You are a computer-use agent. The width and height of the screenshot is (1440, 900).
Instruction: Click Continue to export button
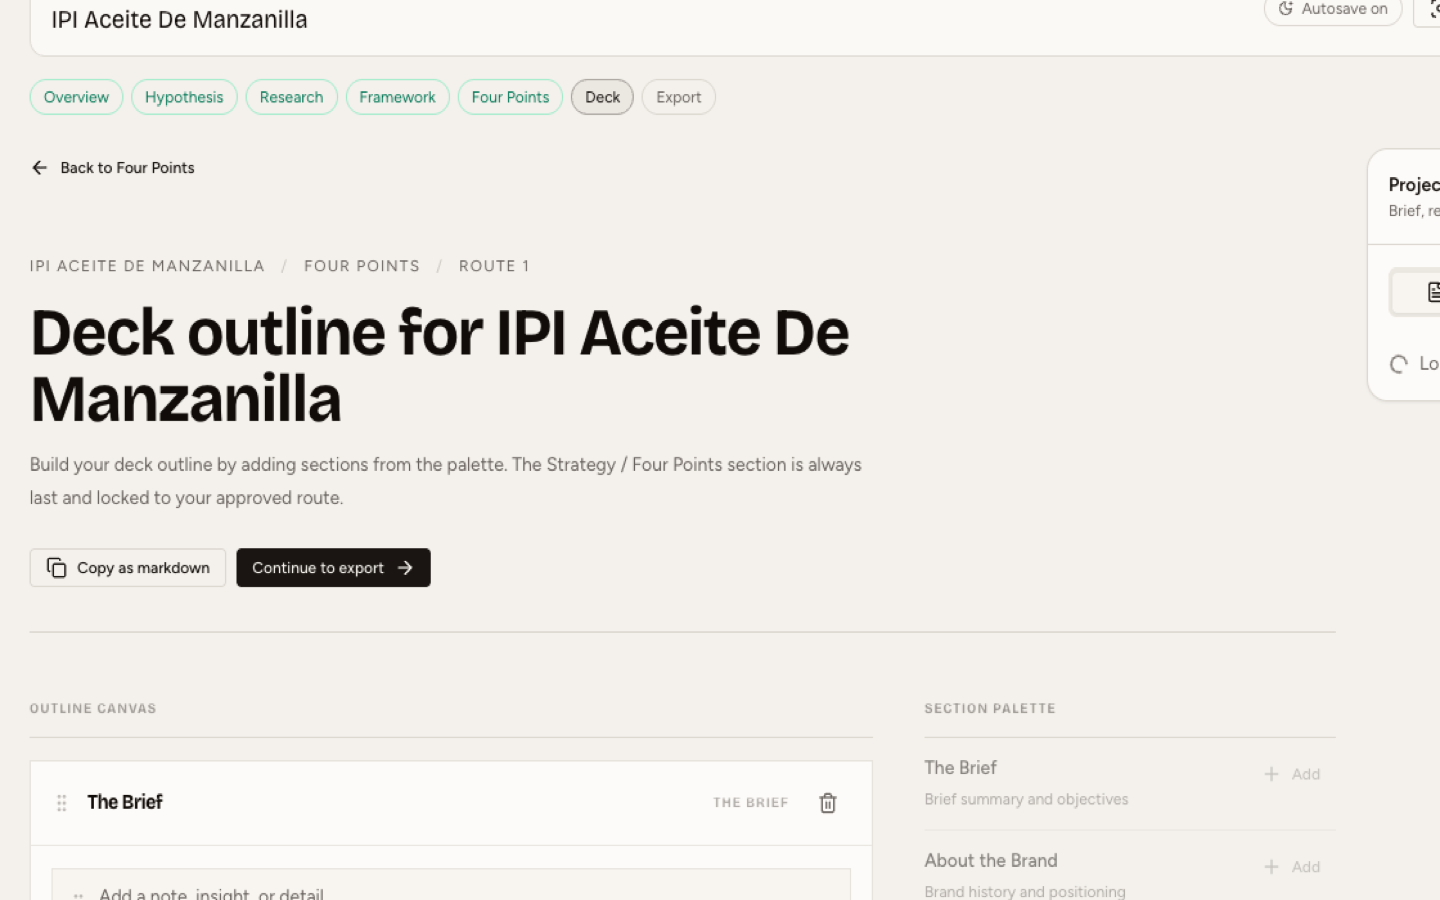[333, 568]
